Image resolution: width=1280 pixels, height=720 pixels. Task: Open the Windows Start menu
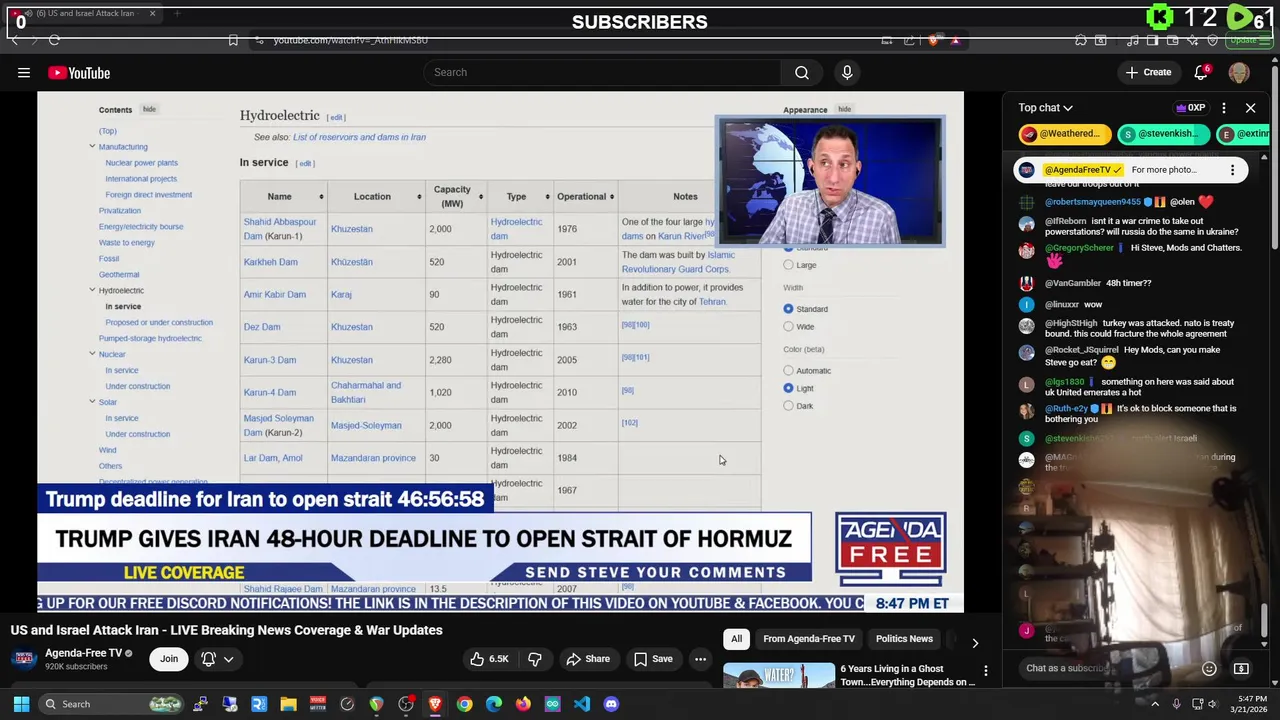21,704
